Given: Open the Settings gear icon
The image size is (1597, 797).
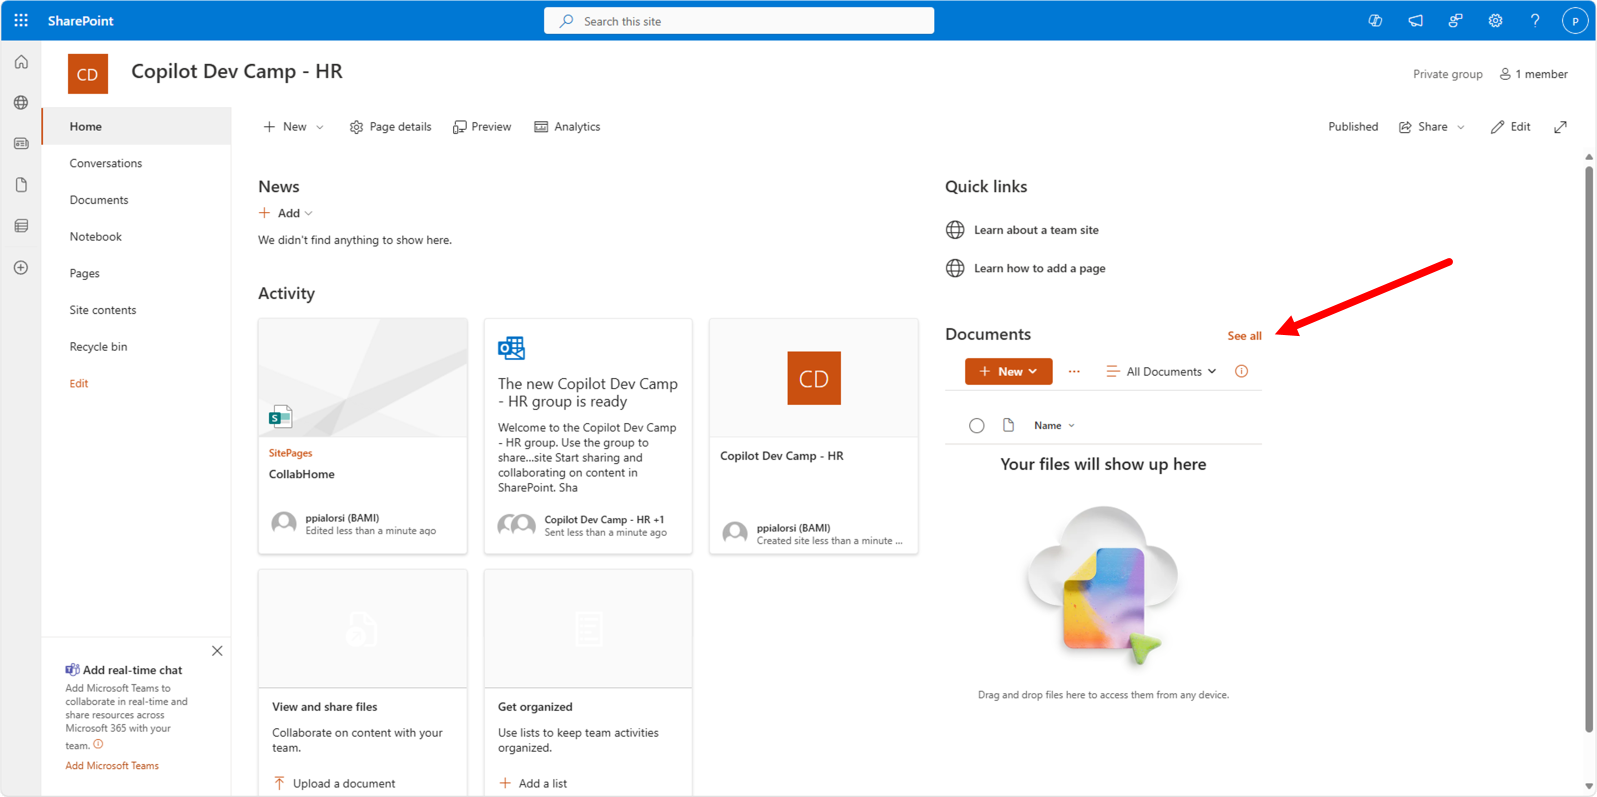Looking at the screenshot, I should [1495, 20].
